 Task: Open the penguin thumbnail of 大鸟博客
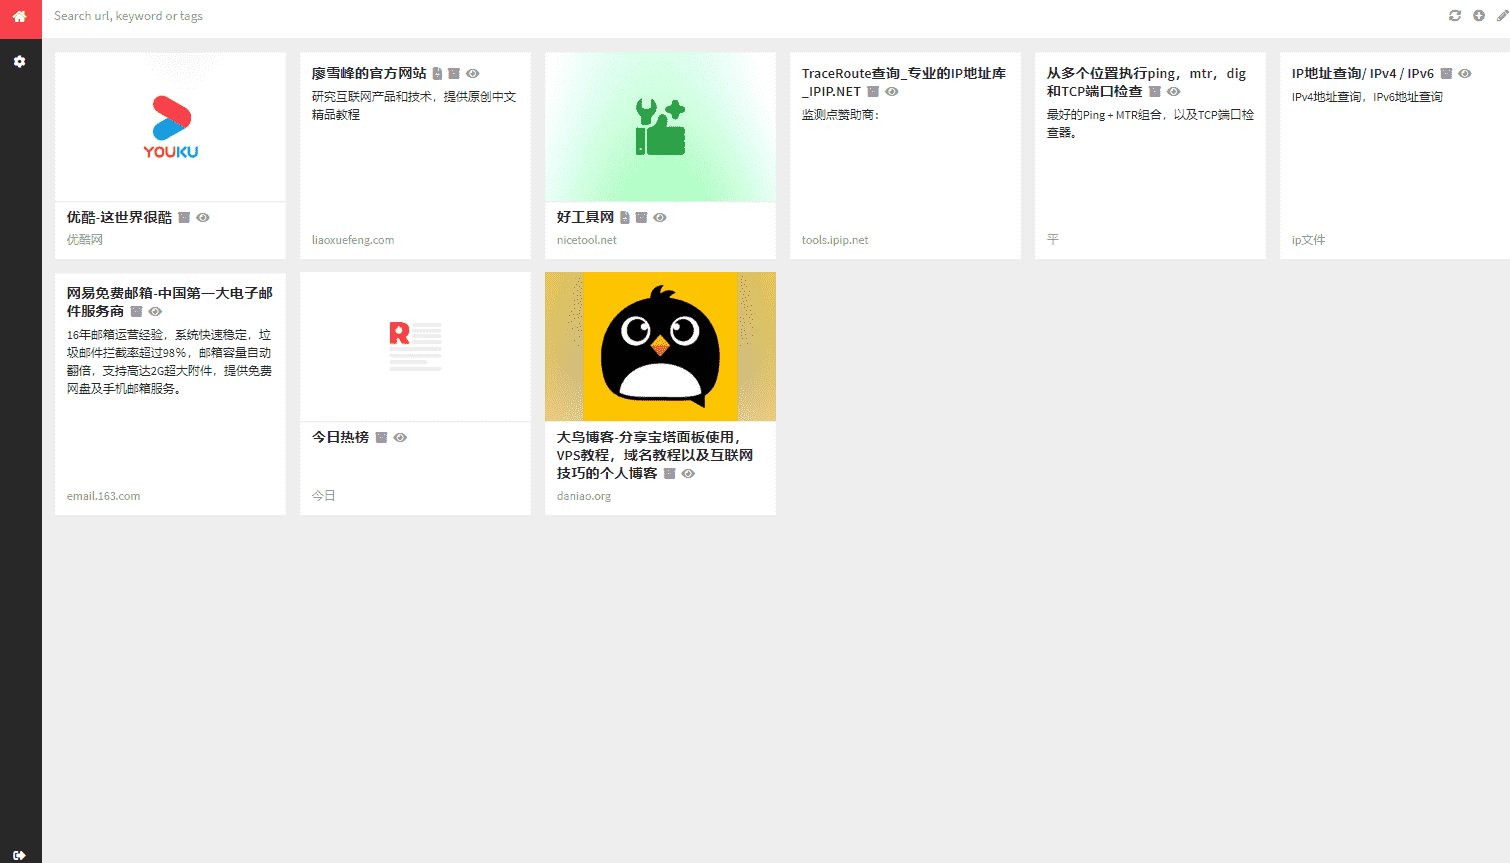click(660, 346)
